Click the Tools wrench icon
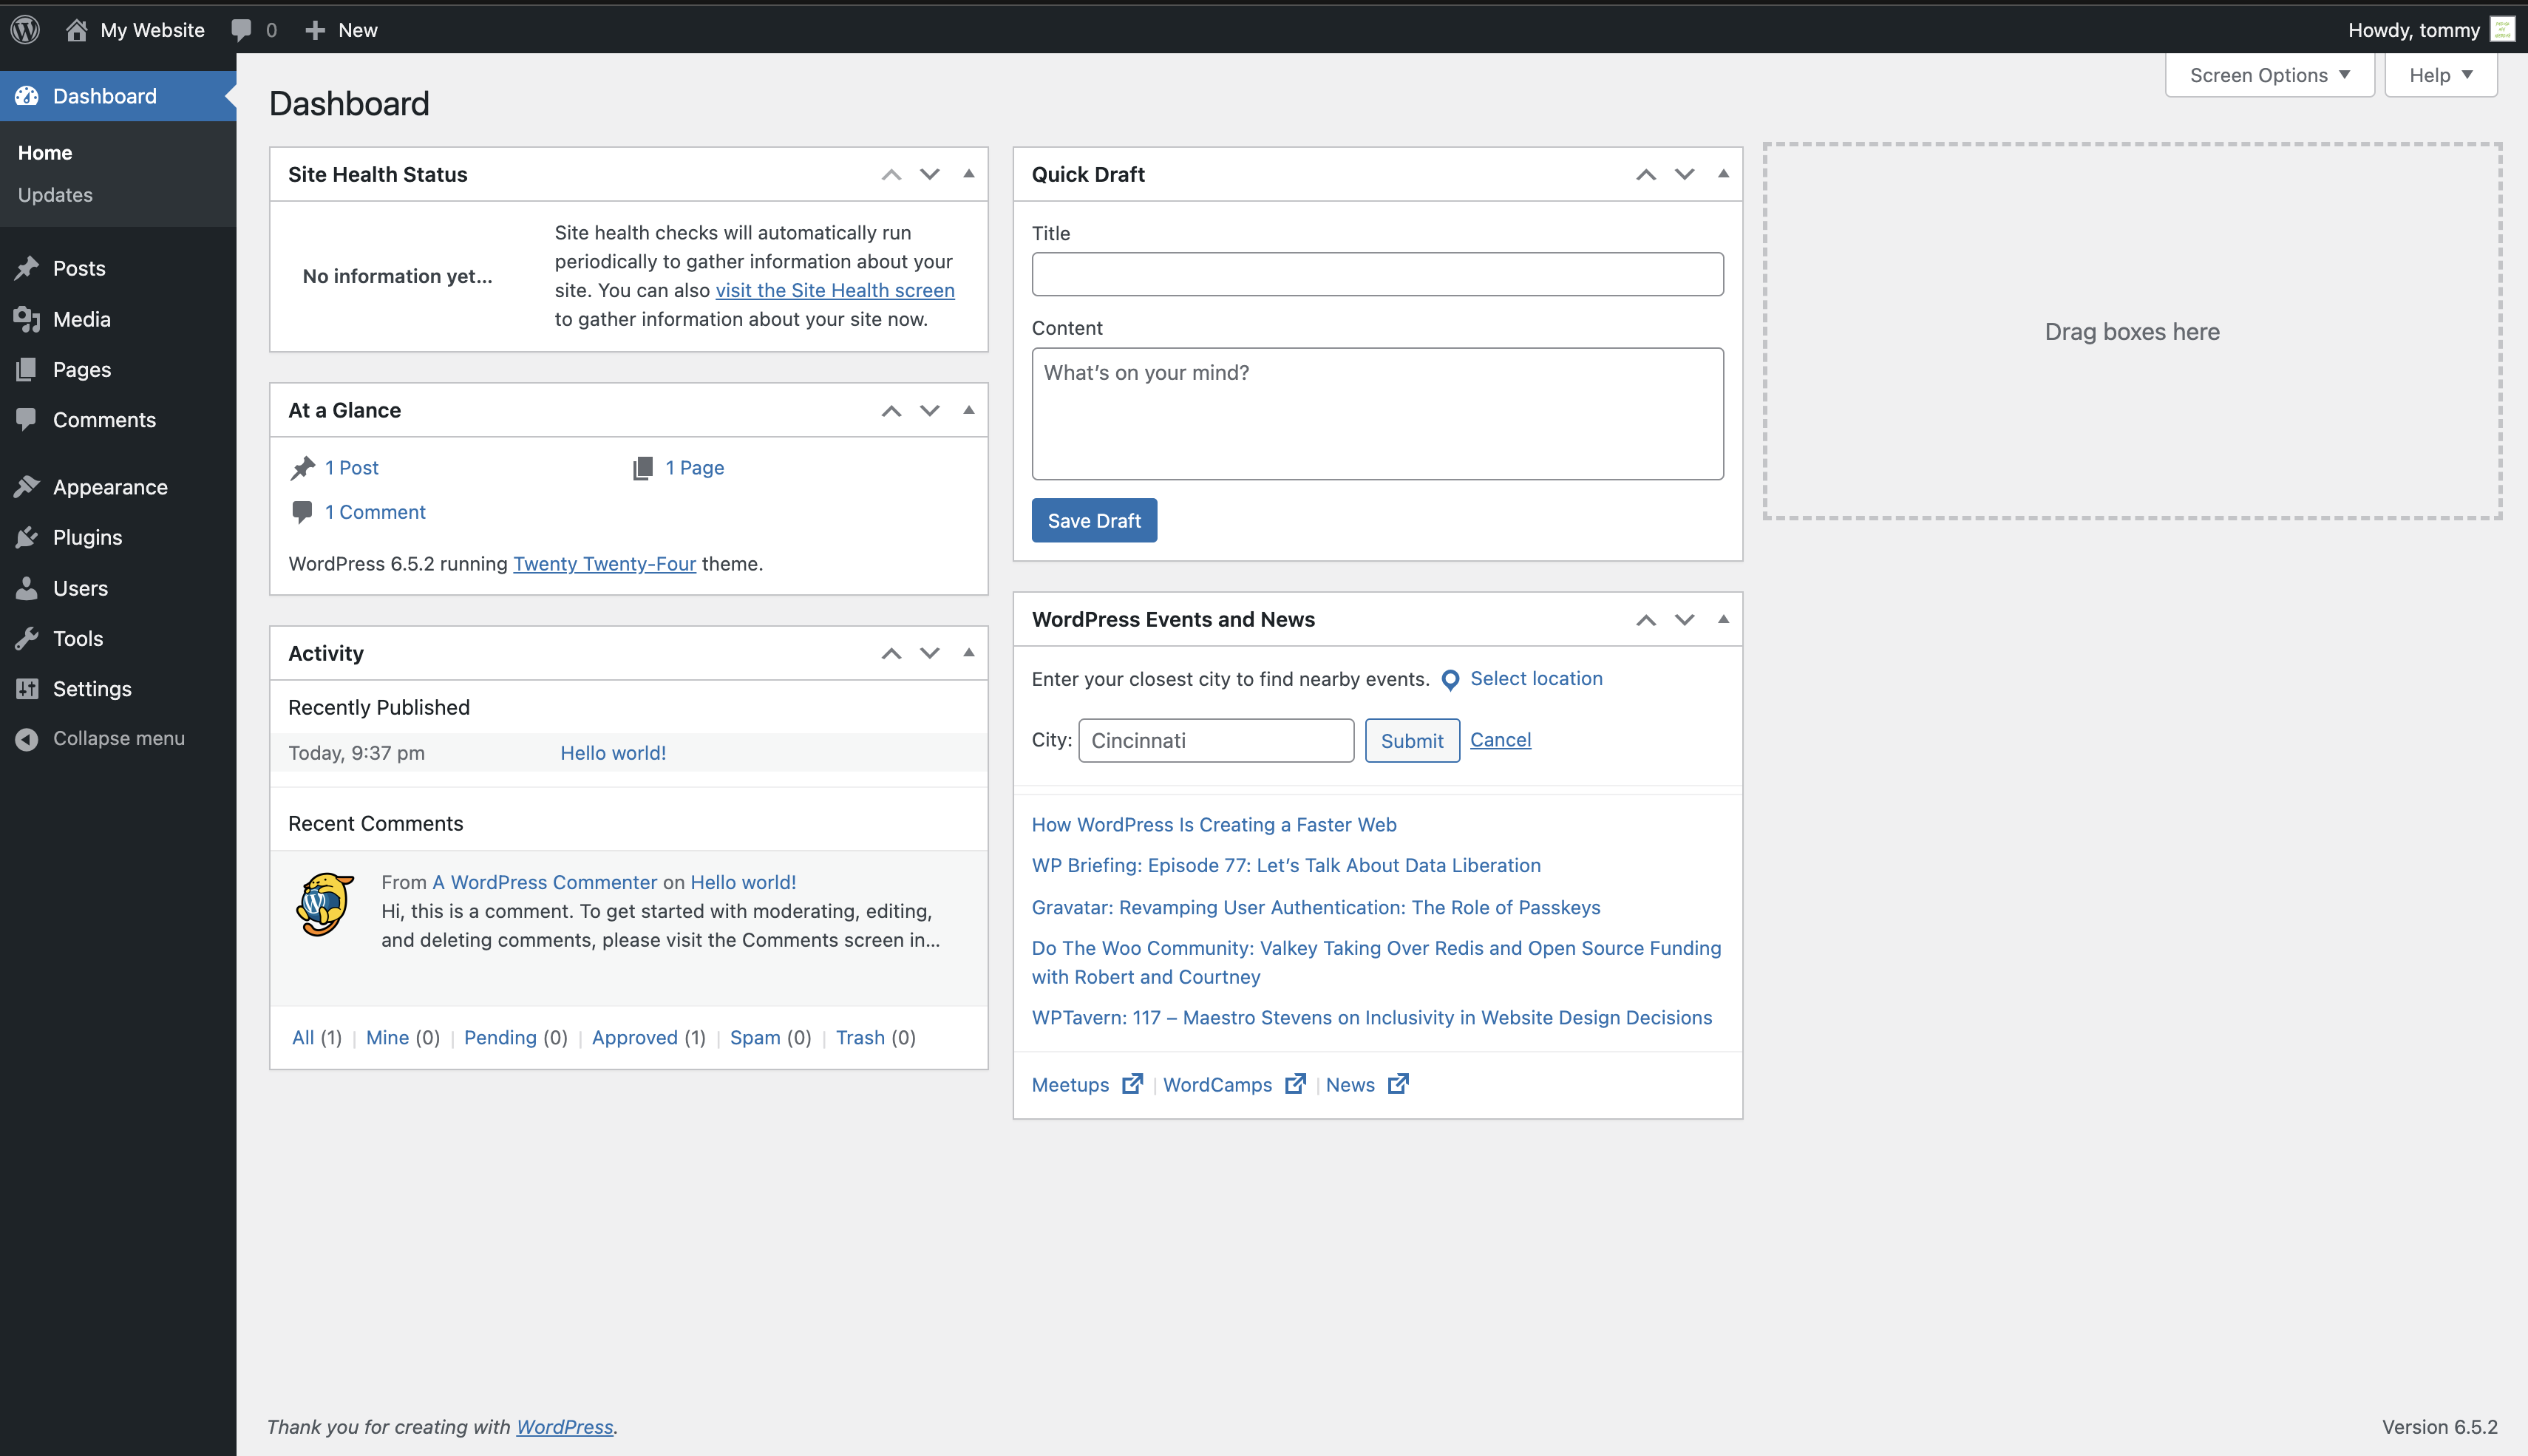 click(x=27, y=638)
